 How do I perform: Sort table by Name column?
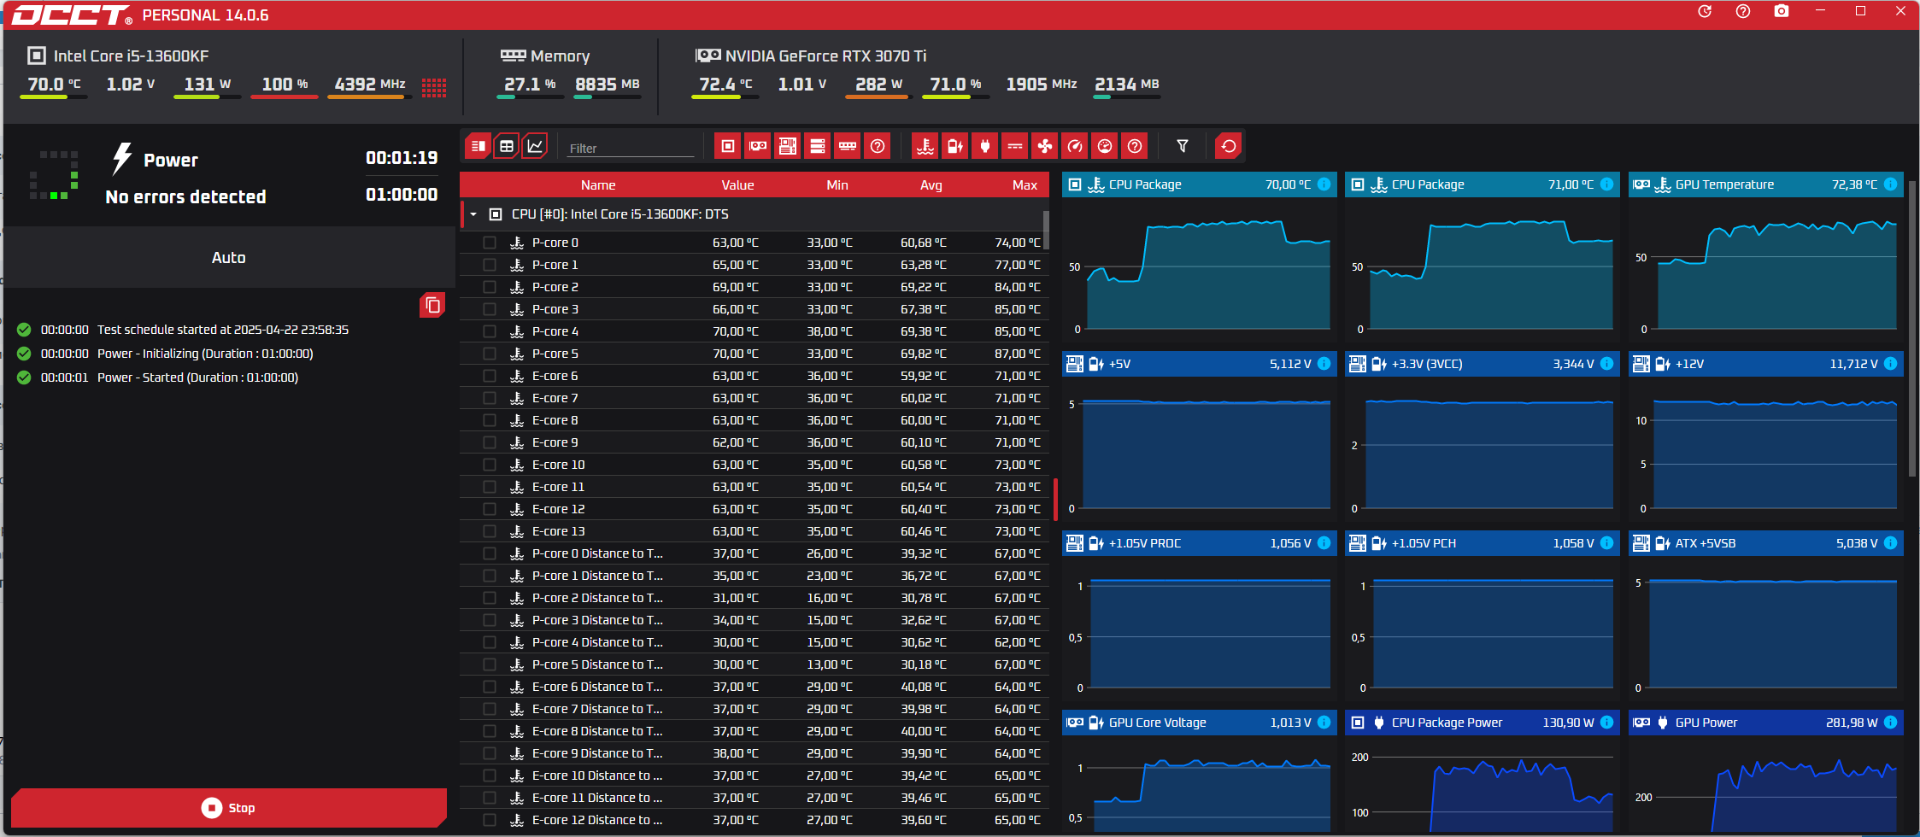[x=598, y=185]
